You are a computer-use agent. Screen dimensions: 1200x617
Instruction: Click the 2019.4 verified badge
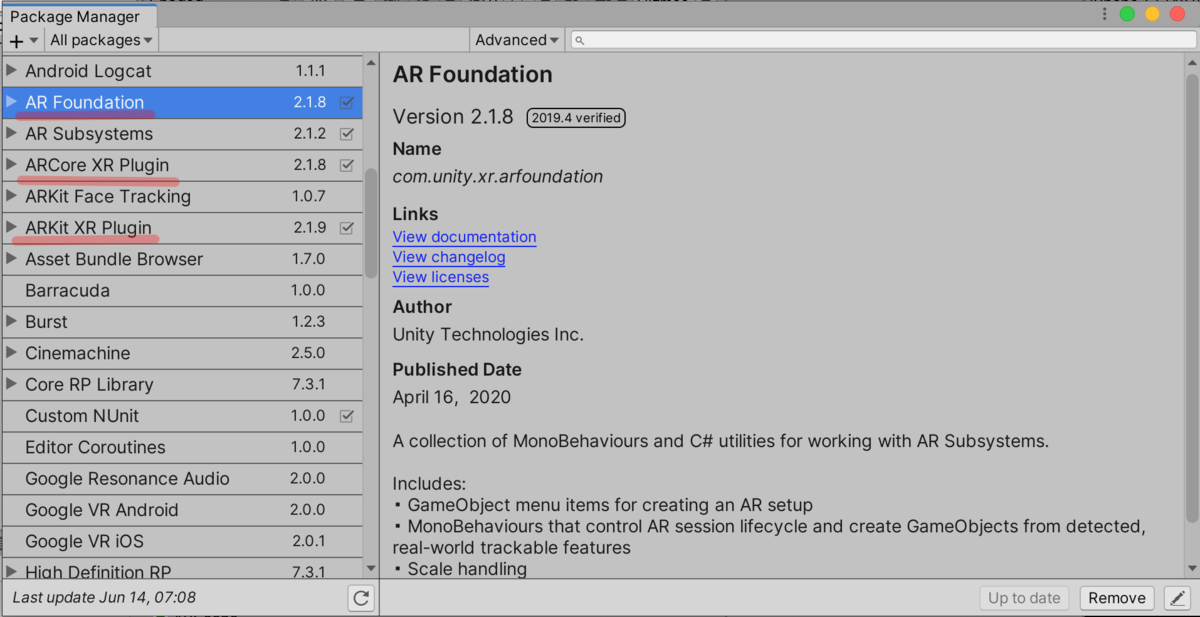tap(576, 118)
